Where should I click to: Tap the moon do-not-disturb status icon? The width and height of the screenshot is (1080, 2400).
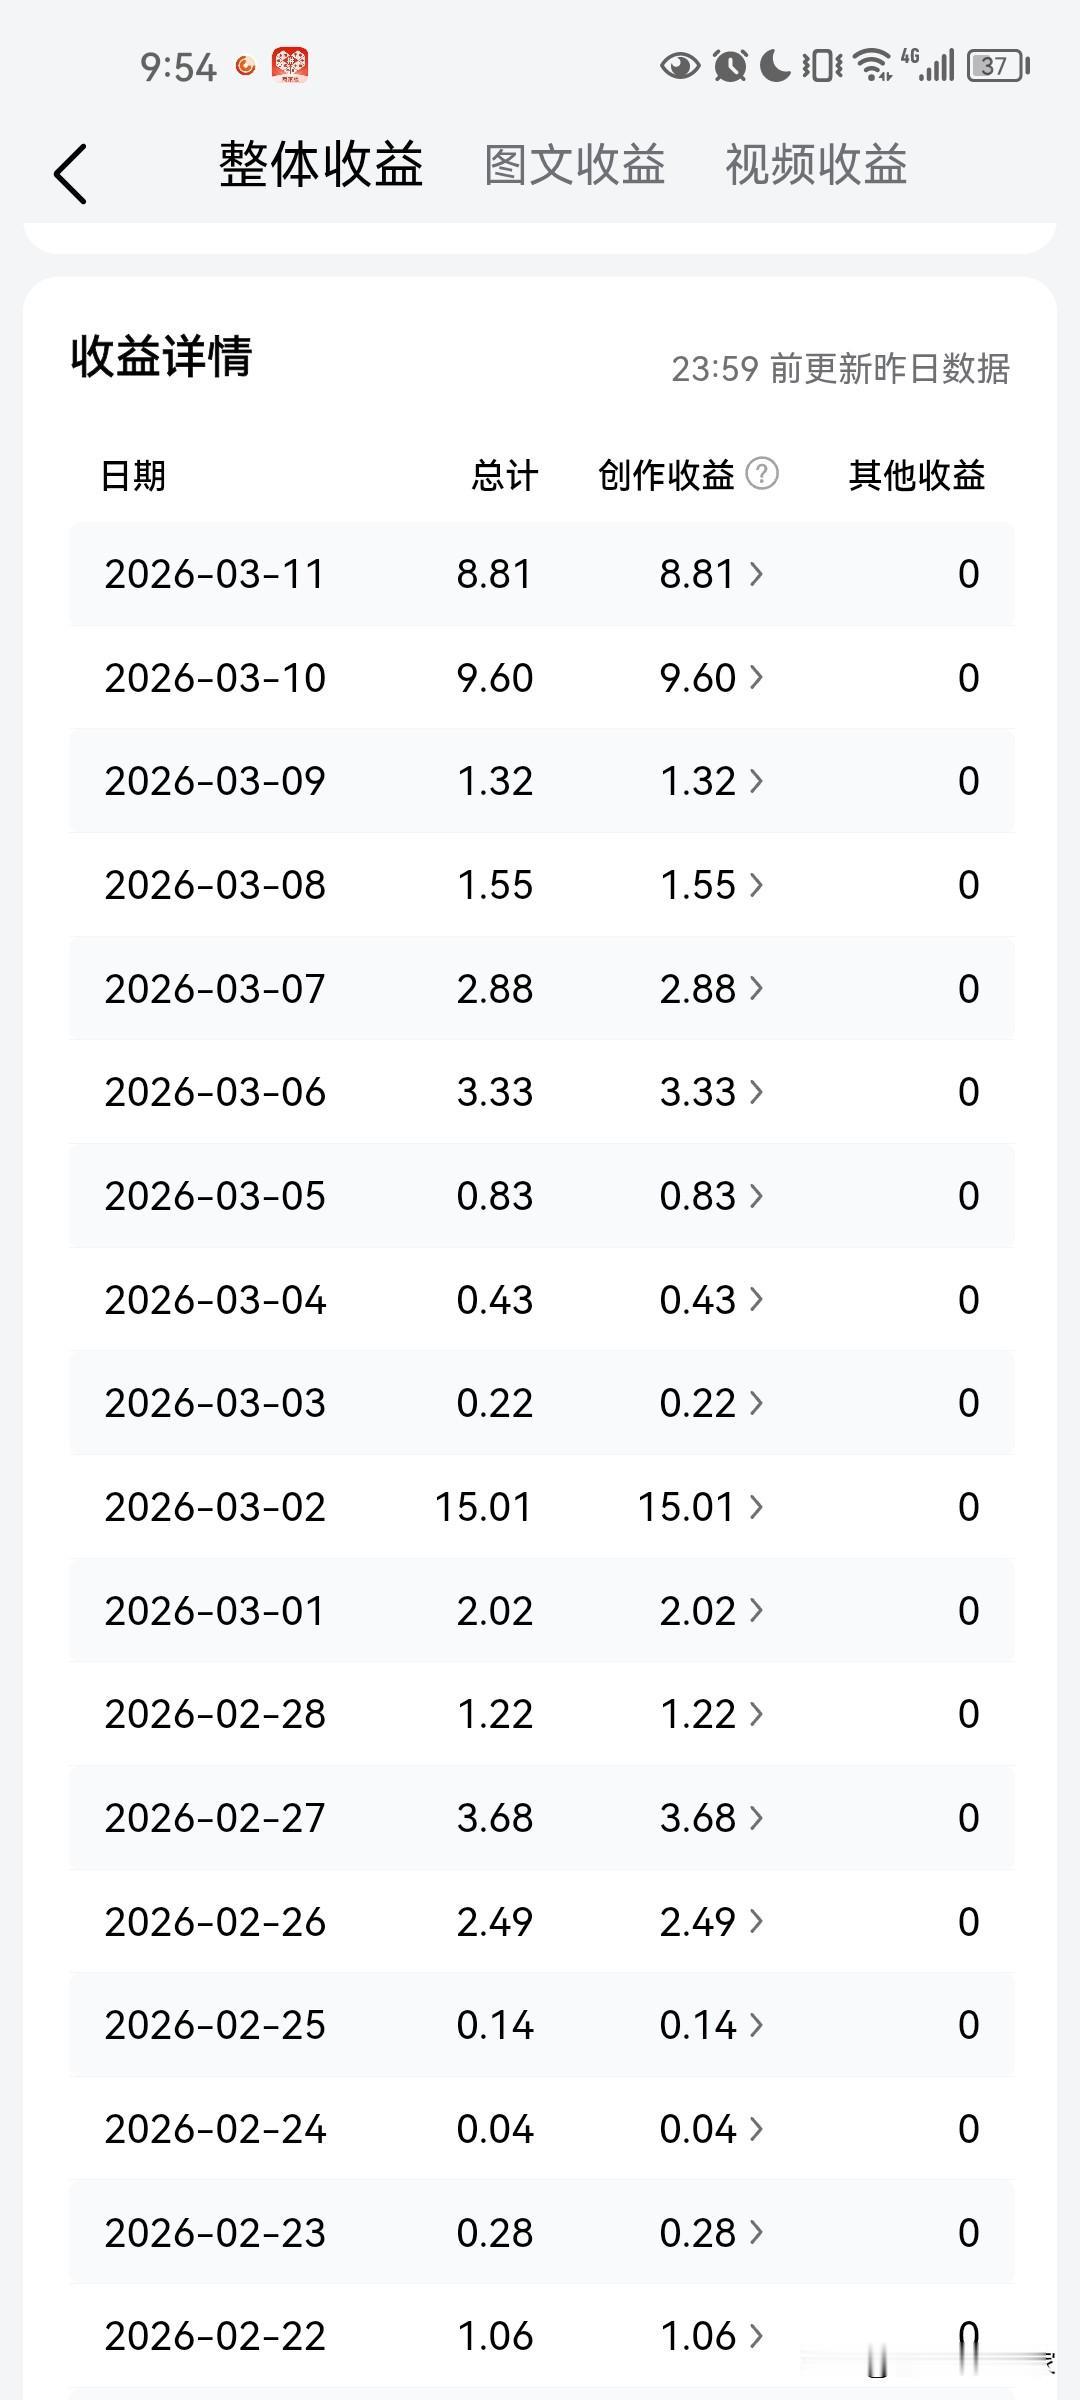click(775, 66)
